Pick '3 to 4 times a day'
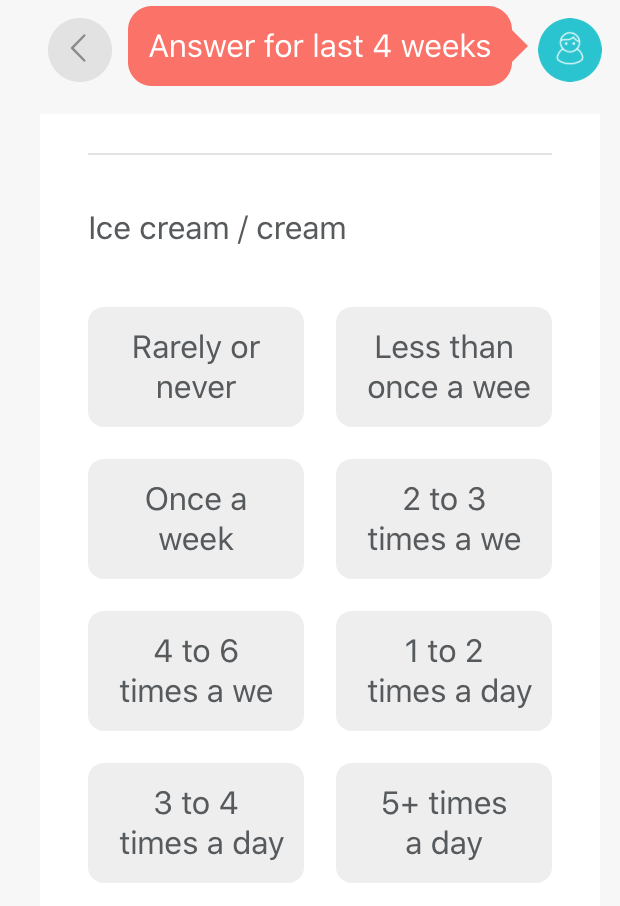620x906 pixels. coord(196,823)
